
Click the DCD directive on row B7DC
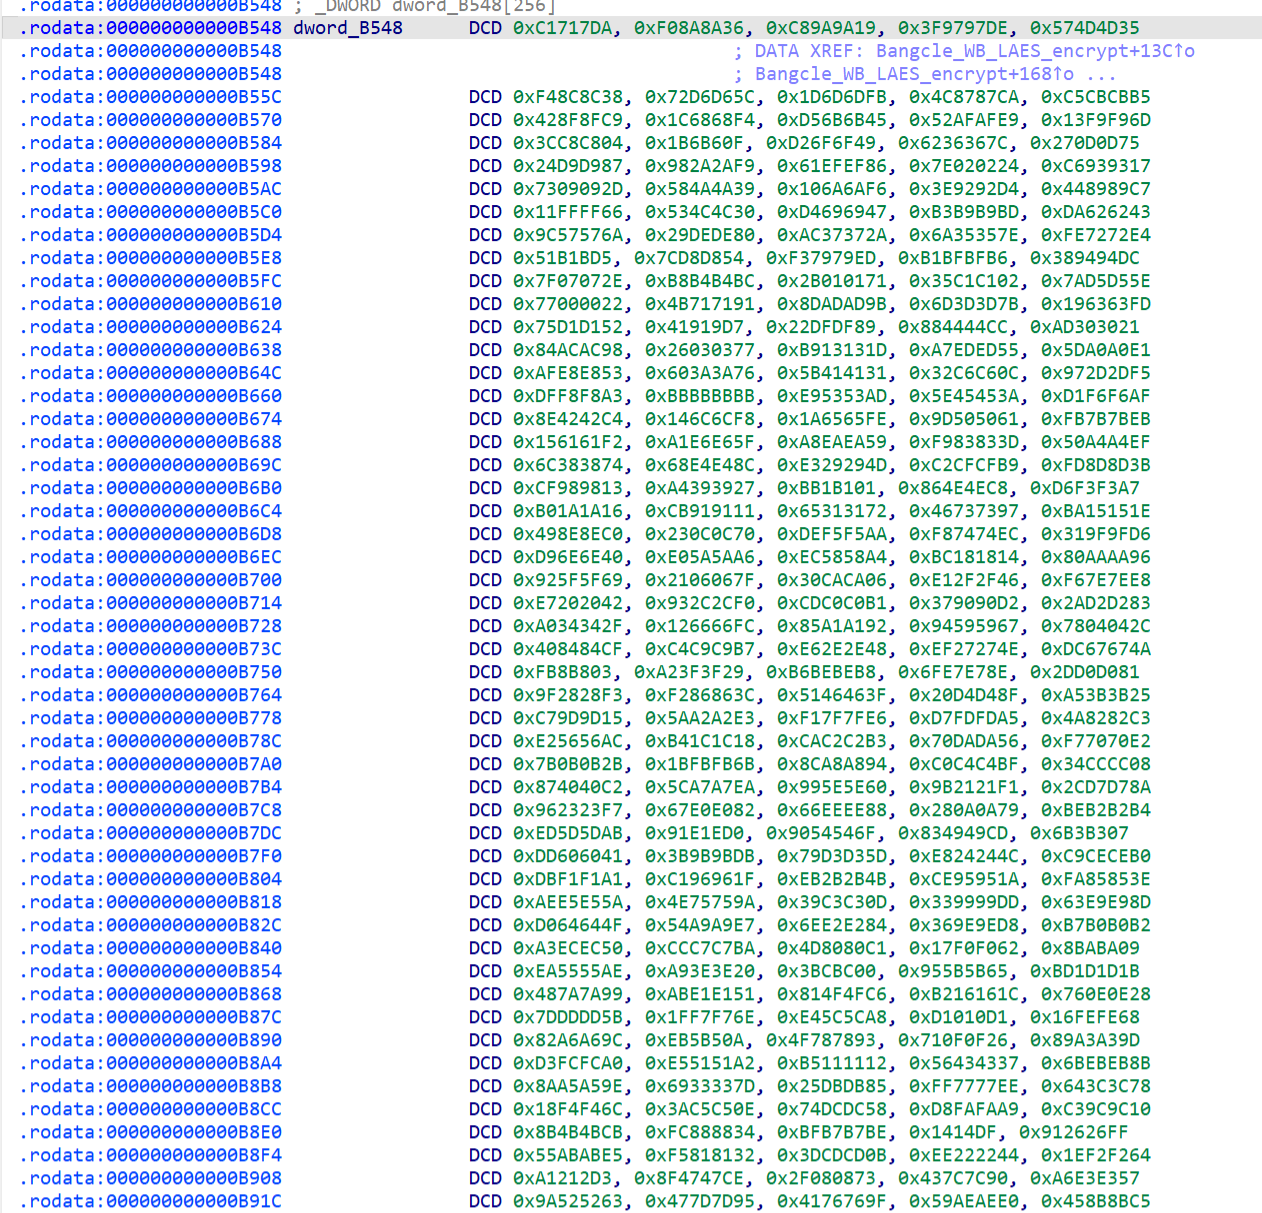pyautogui.click(x=485, y=833)
